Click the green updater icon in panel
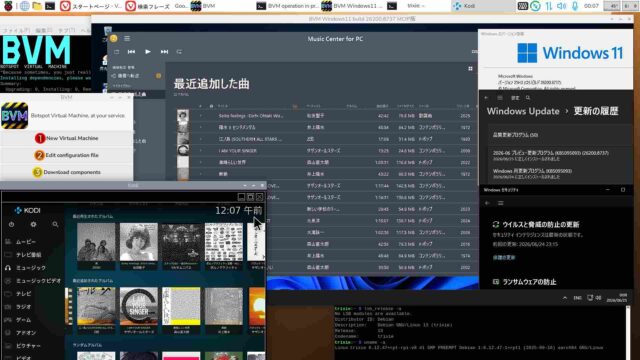Screen dimensions: 640x360 pos(535,6)
